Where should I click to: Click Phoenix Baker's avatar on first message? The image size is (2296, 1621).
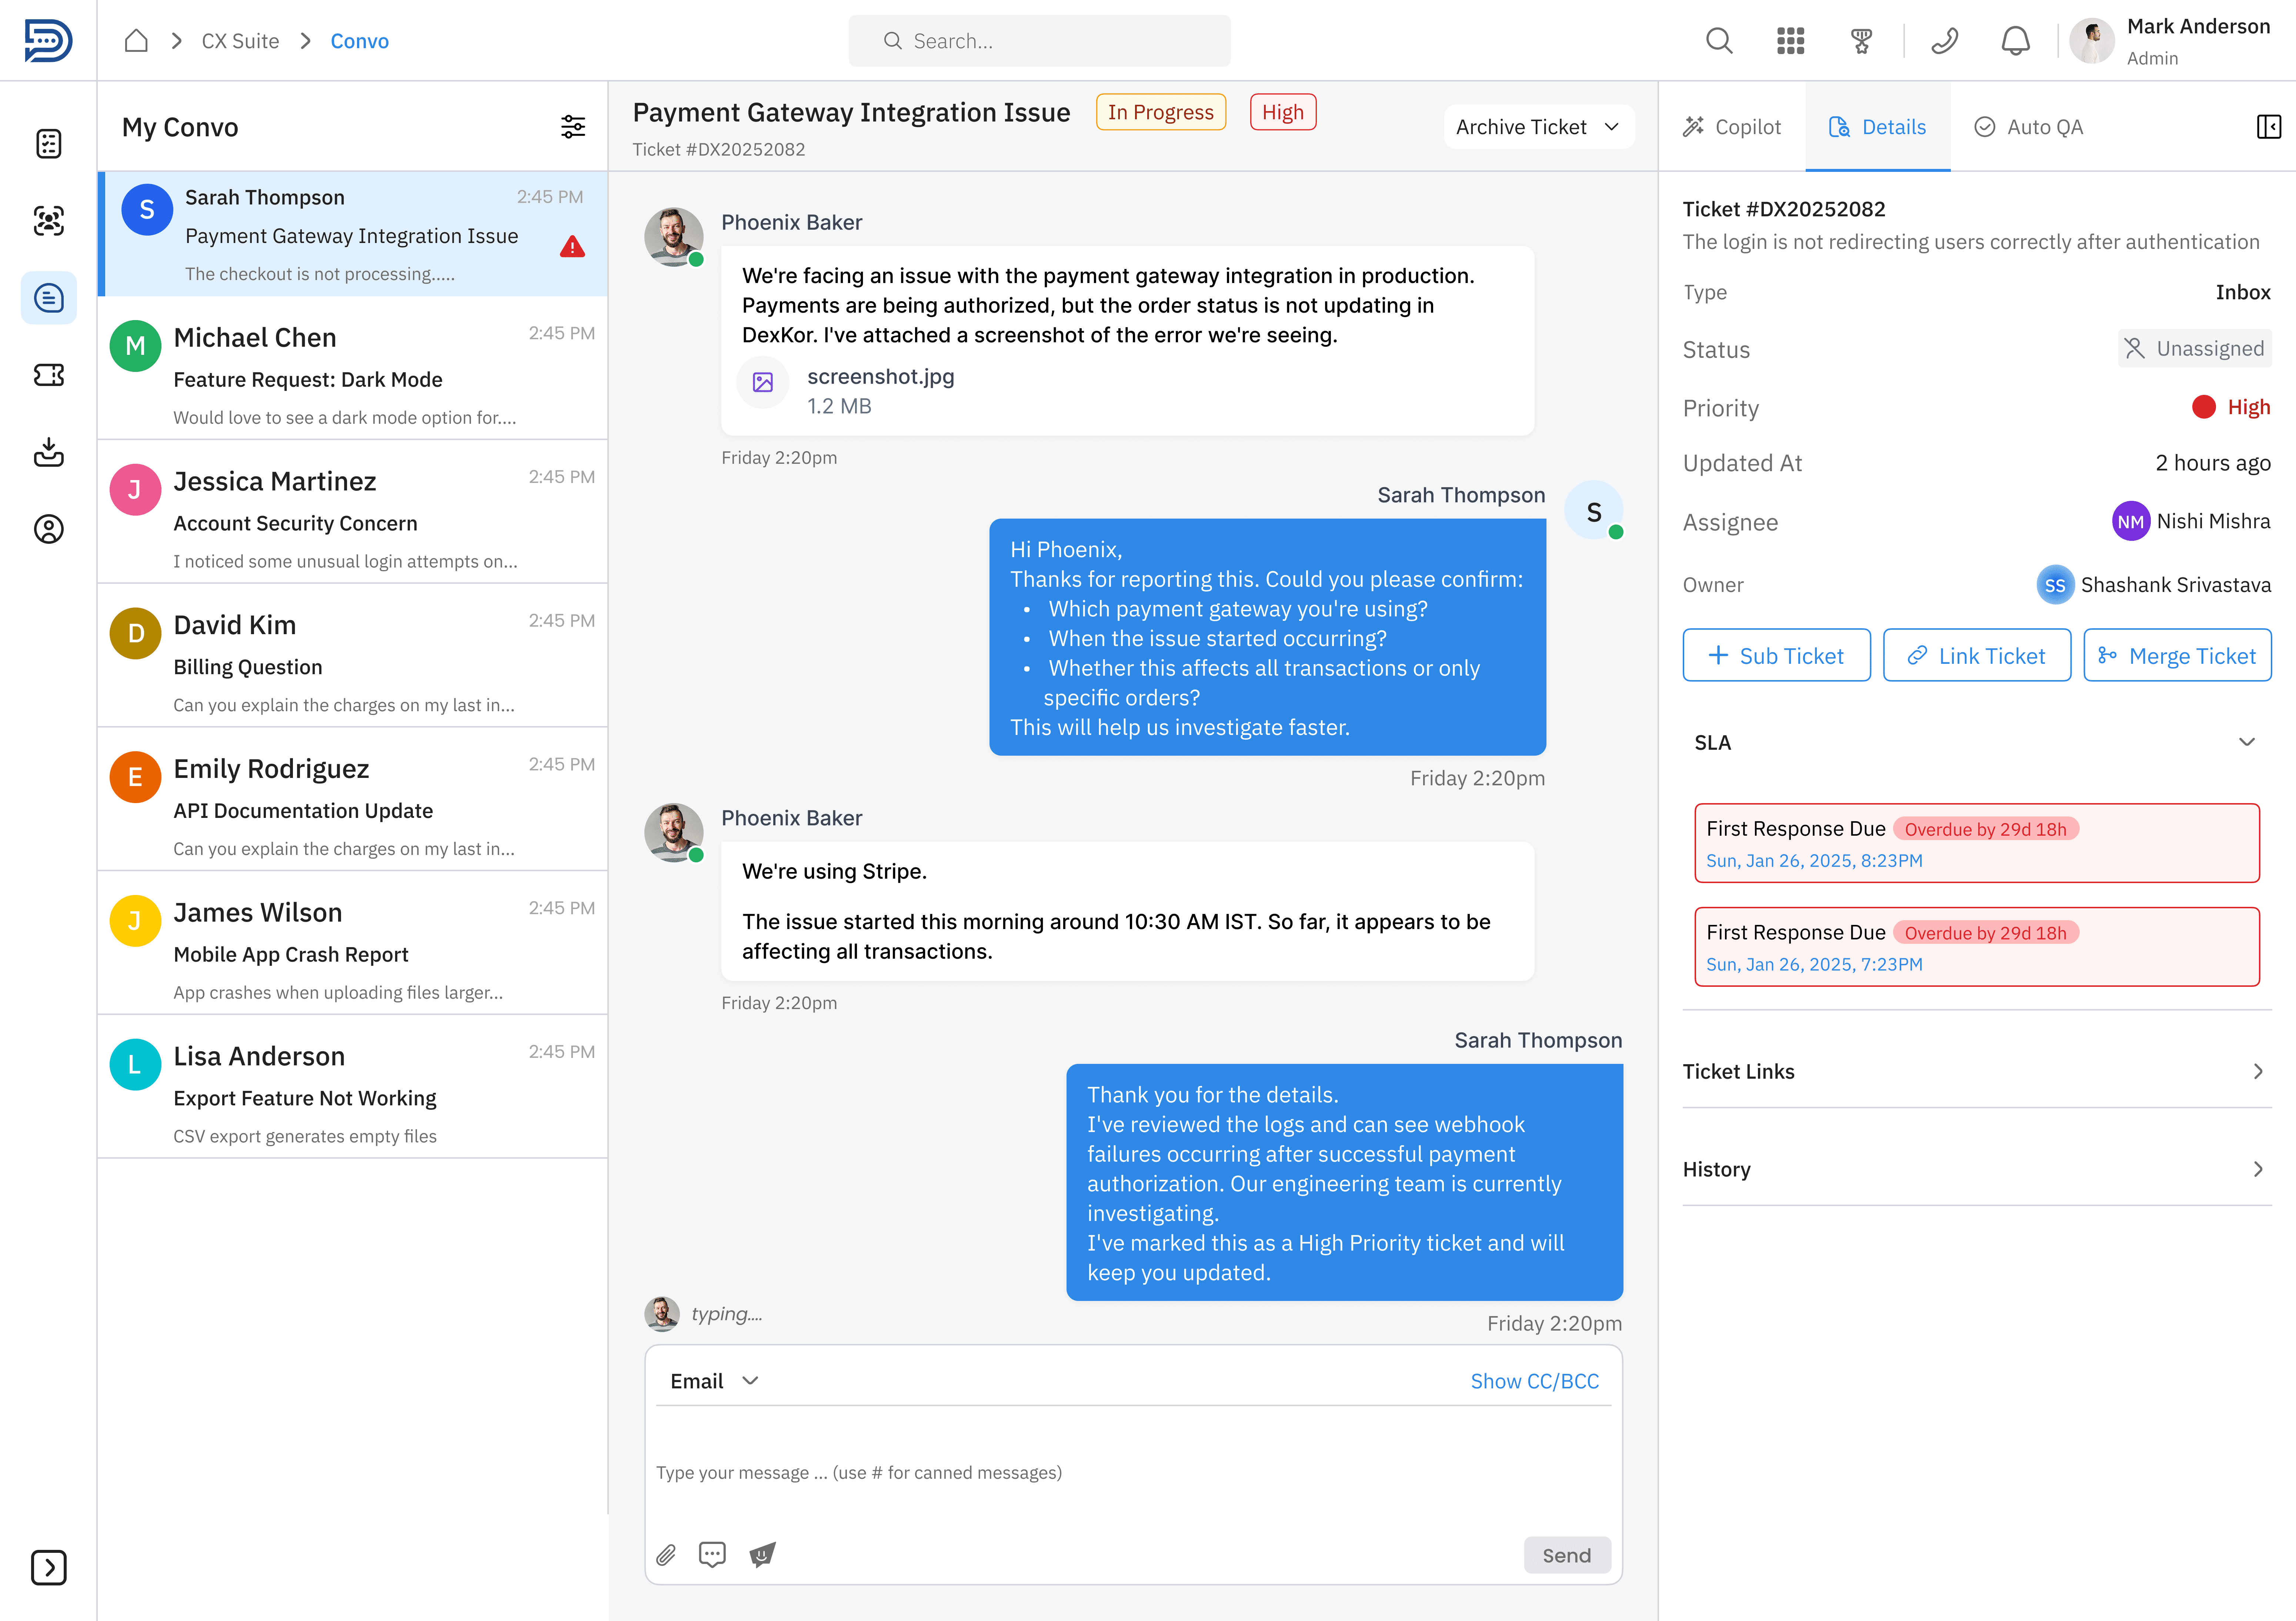click(674, 237)
